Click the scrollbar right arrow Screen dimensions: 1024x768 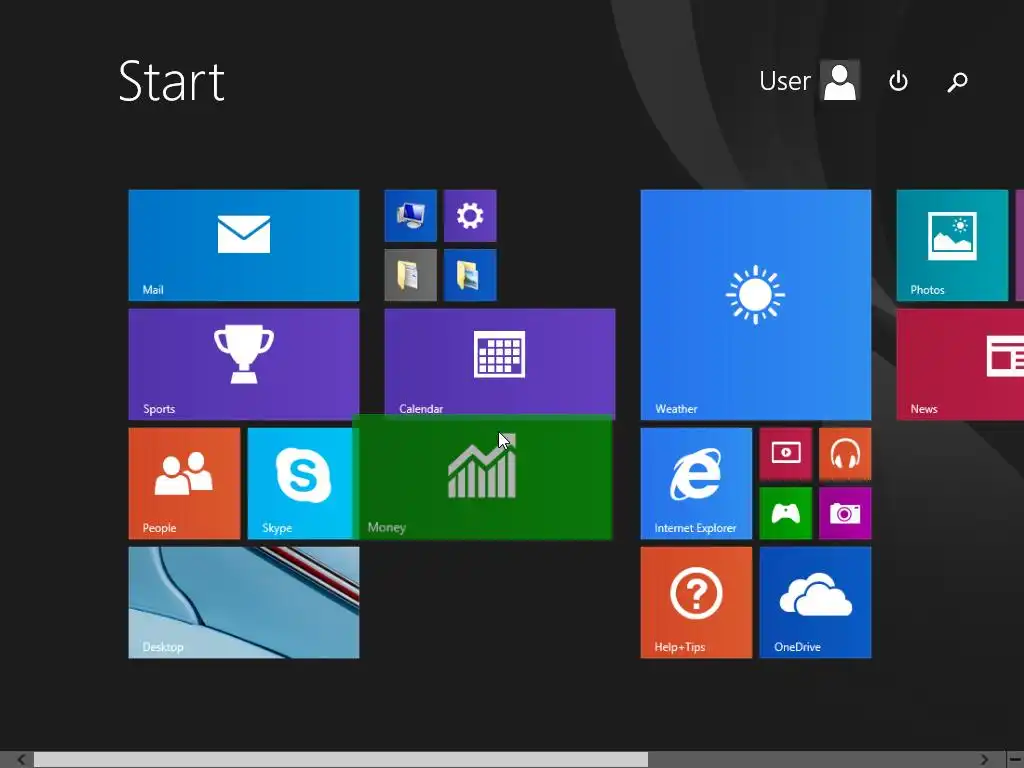click(984, 760)
